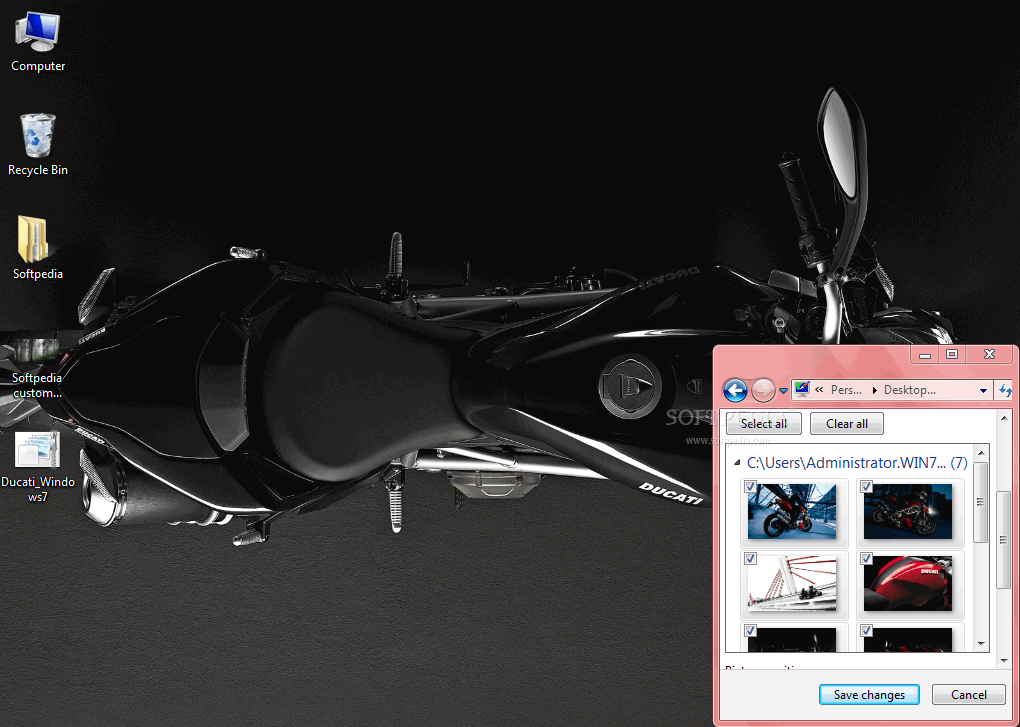Click the Pers... breadcrumb segment
The image size is (1020, 727).
(846, 390)
